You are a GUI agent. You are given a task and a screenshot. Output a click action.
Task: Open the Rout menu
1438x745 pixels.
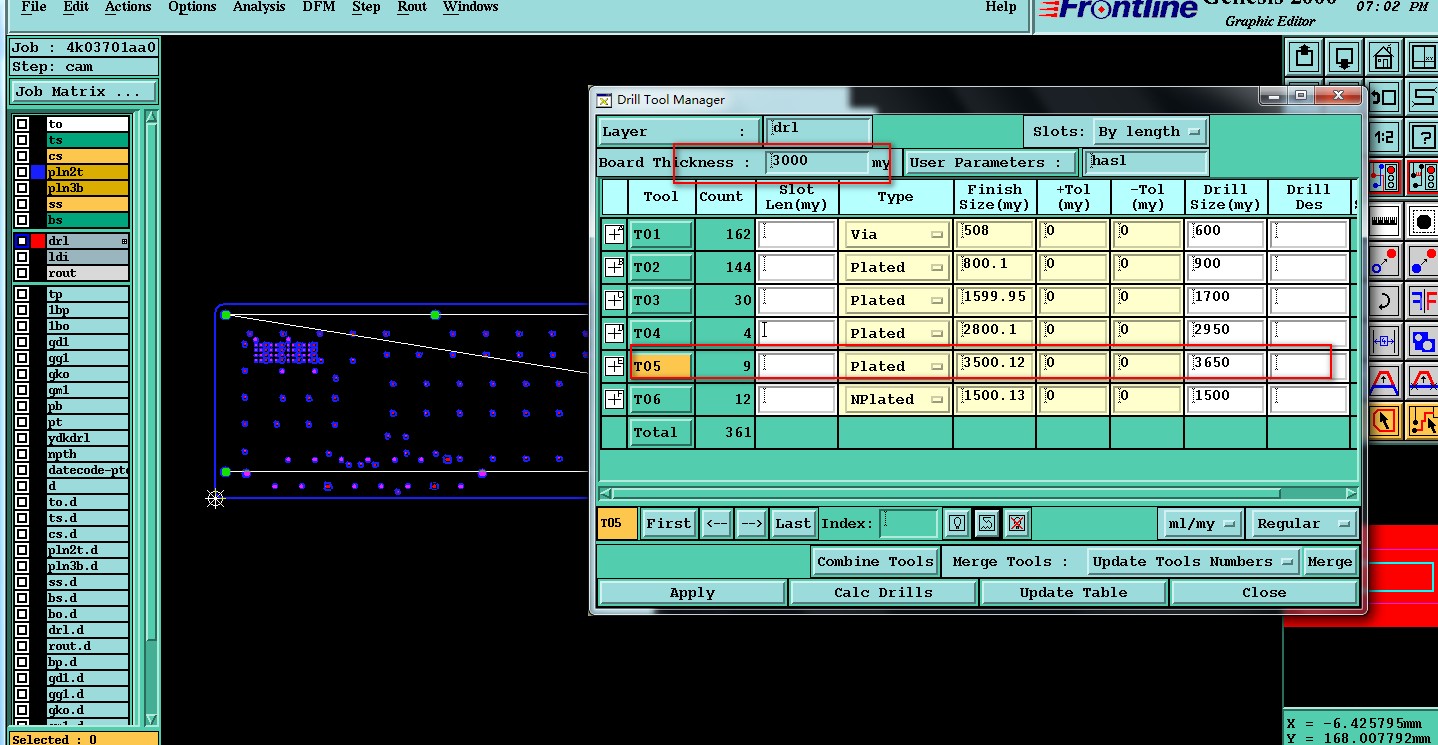tap(412, 7)
